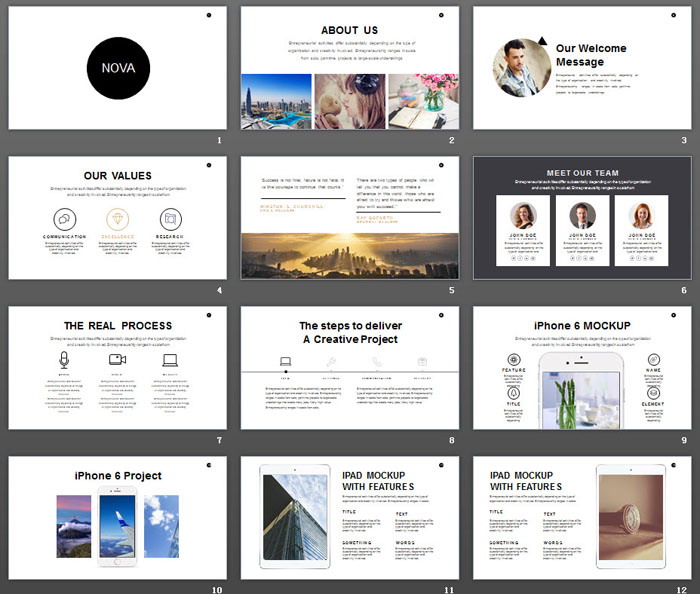Click the iPhone mockup image with asparagus
700x594 pixels.
[581, 392]
